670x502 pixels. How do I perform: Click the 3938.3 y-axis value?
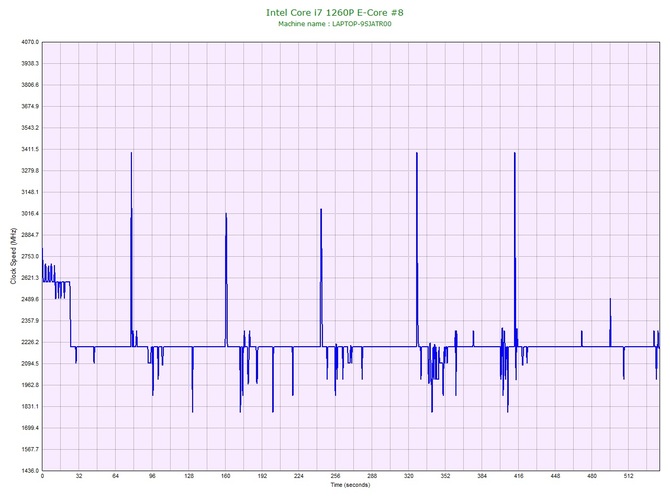(x=30, y=63)
